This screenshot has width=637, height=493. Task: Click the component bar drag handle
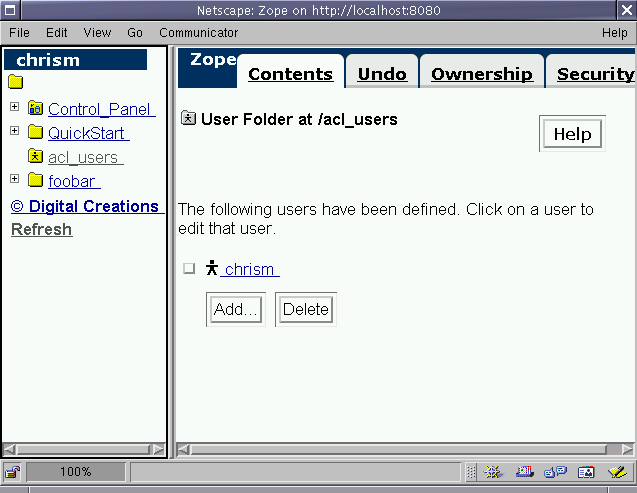click(x=471, y=472)
